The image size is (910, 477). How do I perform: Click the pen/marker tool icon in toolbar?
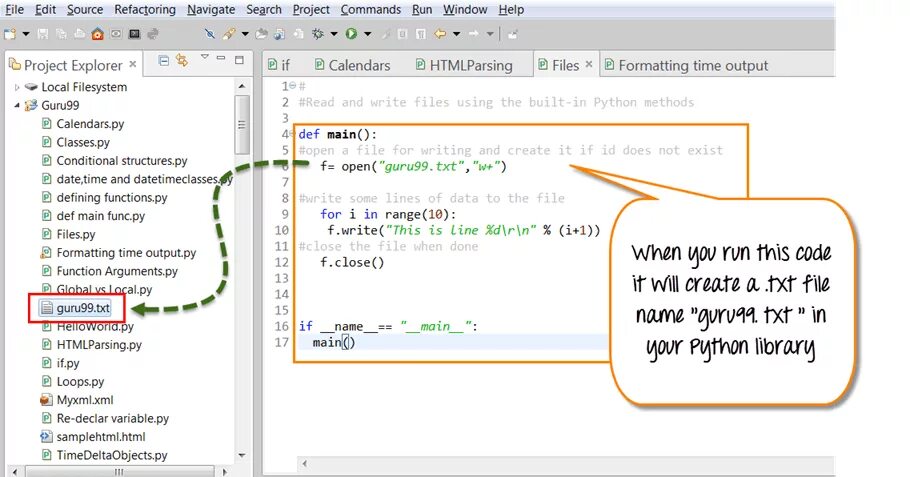[x=229, y=34]
